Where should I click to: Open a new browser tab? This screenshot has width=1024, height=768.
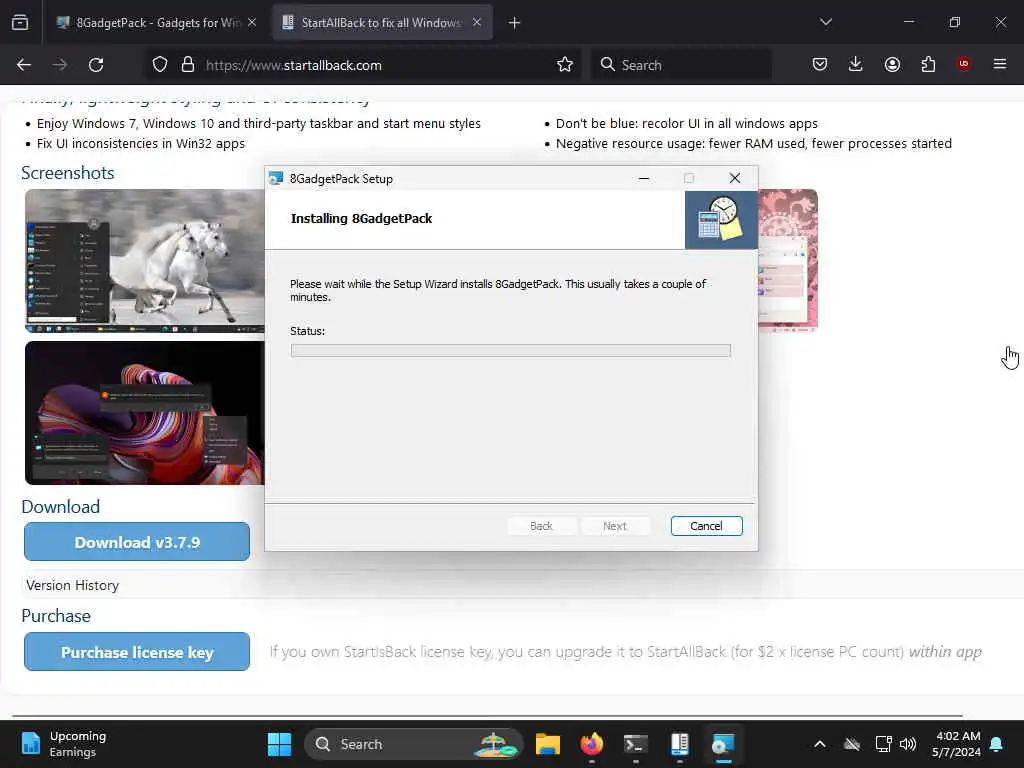pos(515,23)
